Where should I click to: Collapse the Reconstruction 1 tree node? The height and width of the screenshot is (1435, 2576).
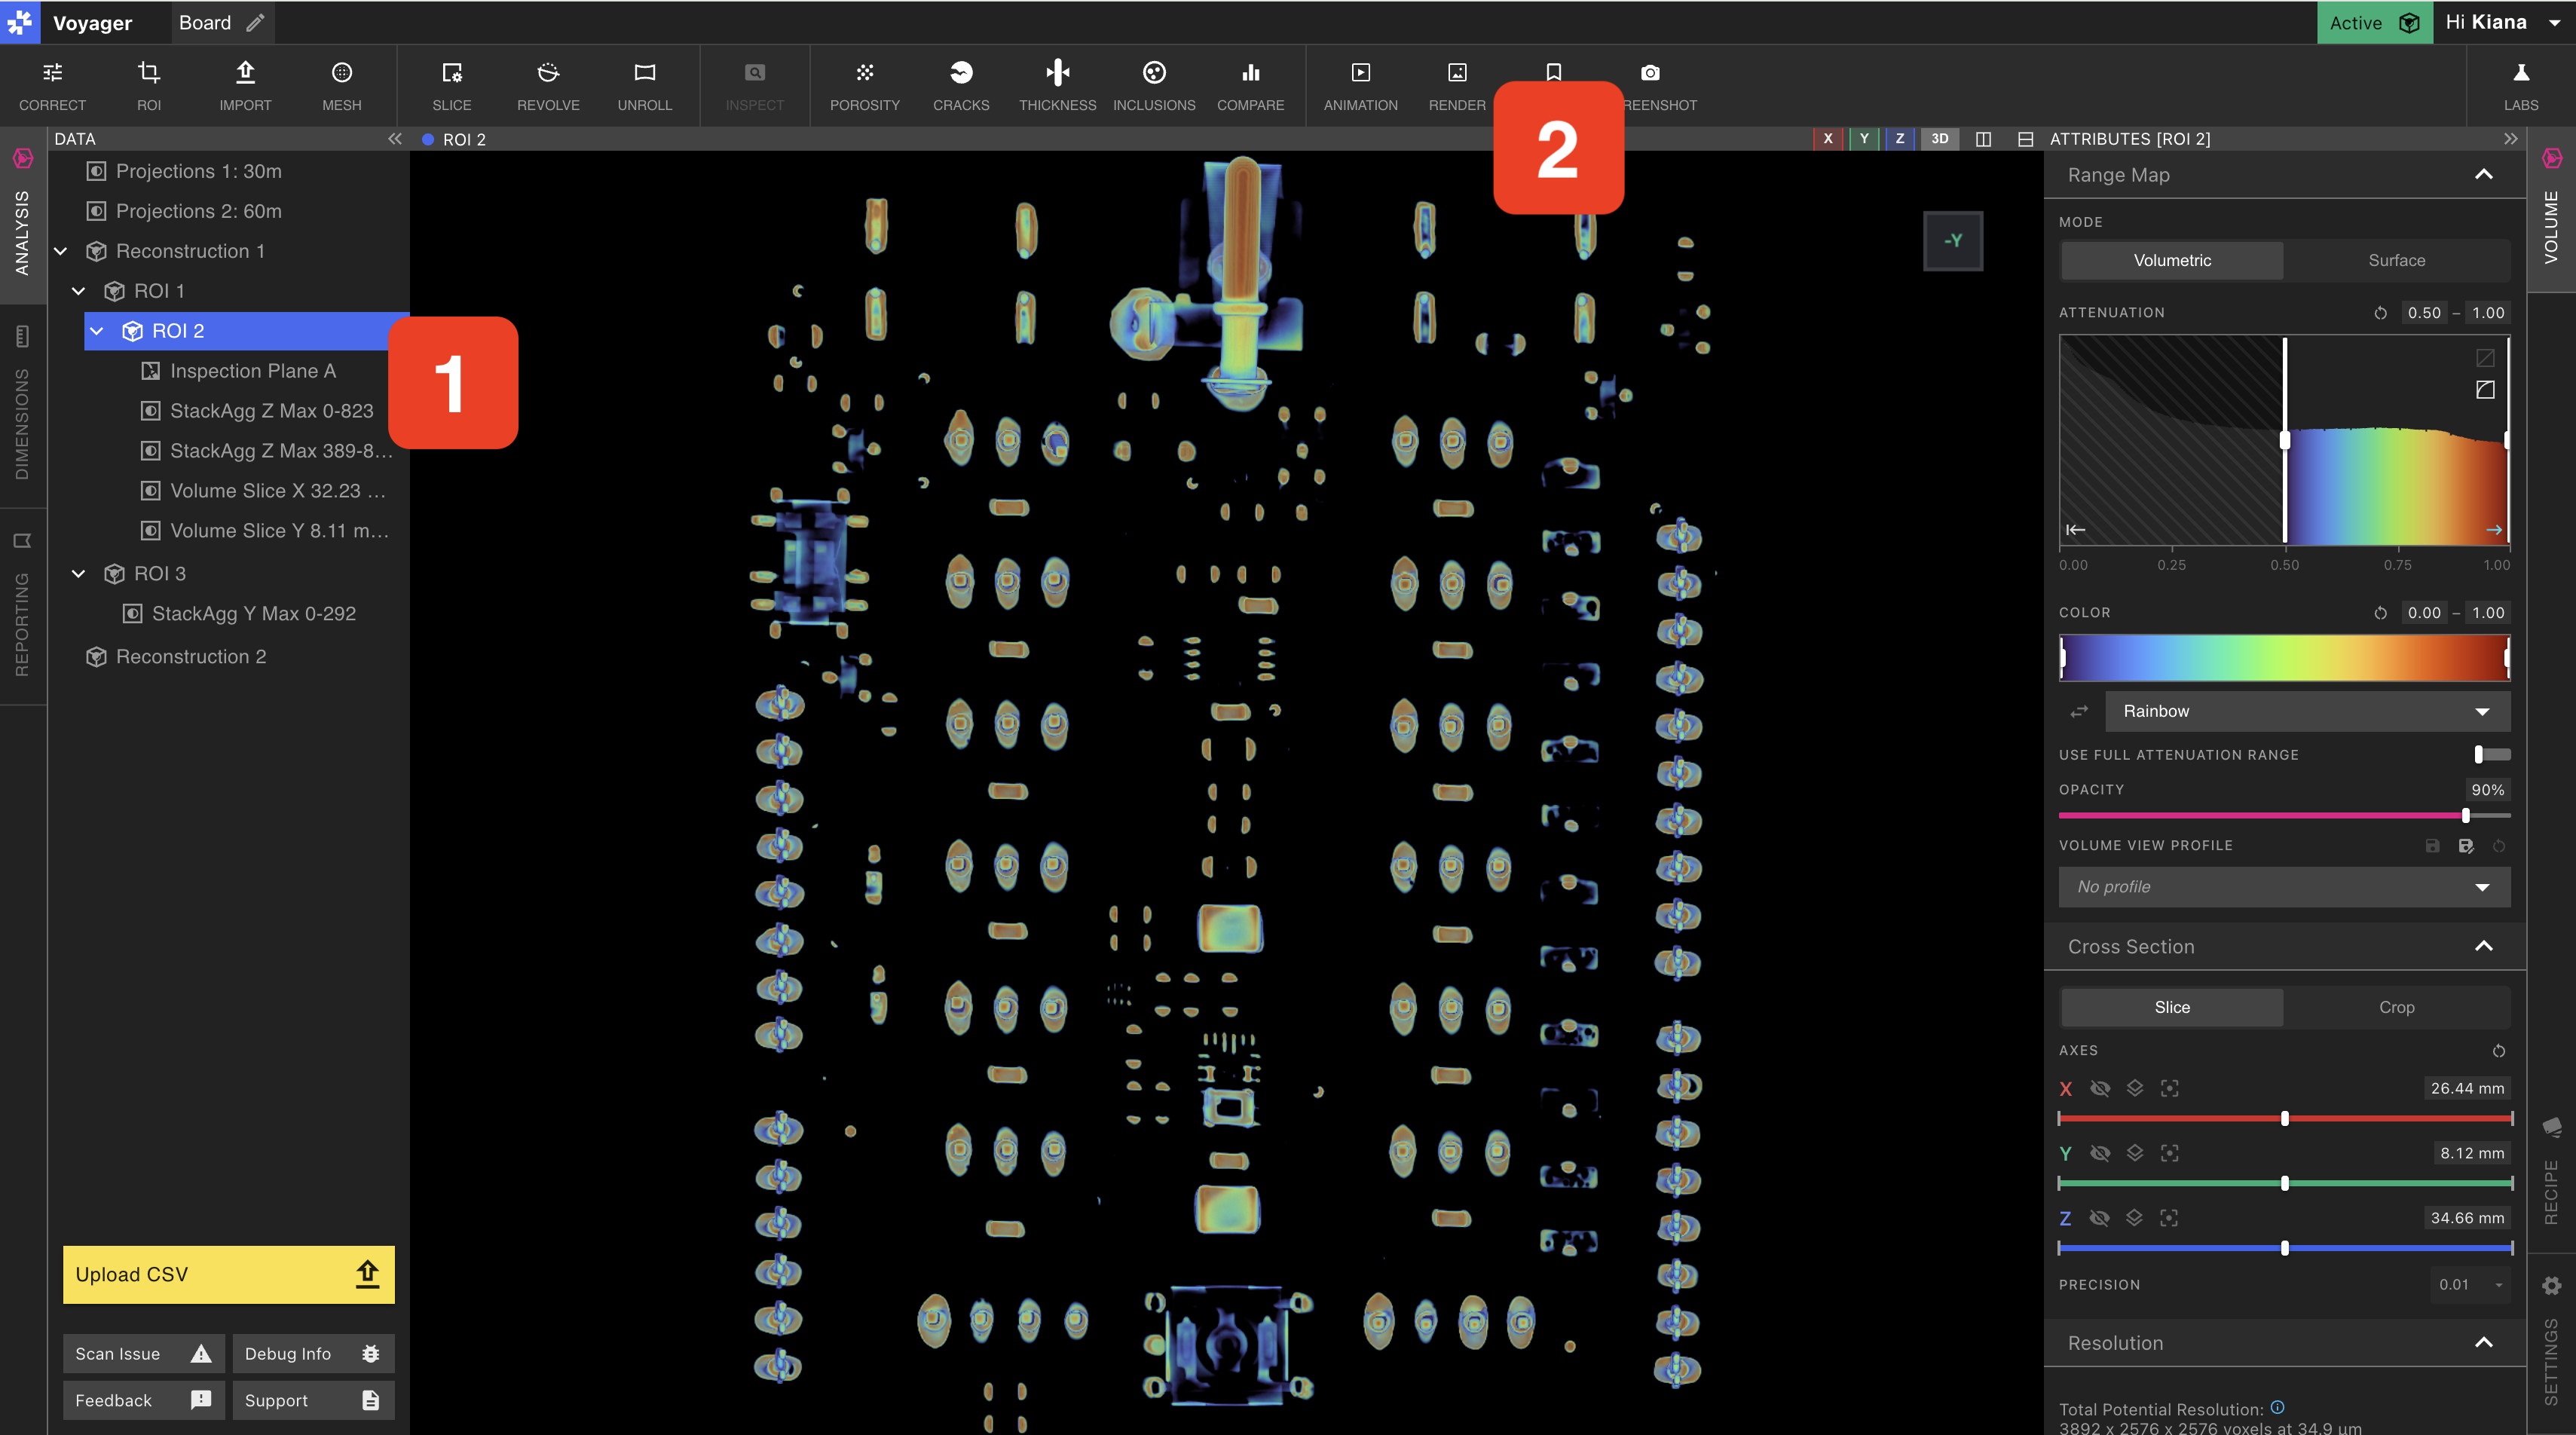click(x=61, y=251)
